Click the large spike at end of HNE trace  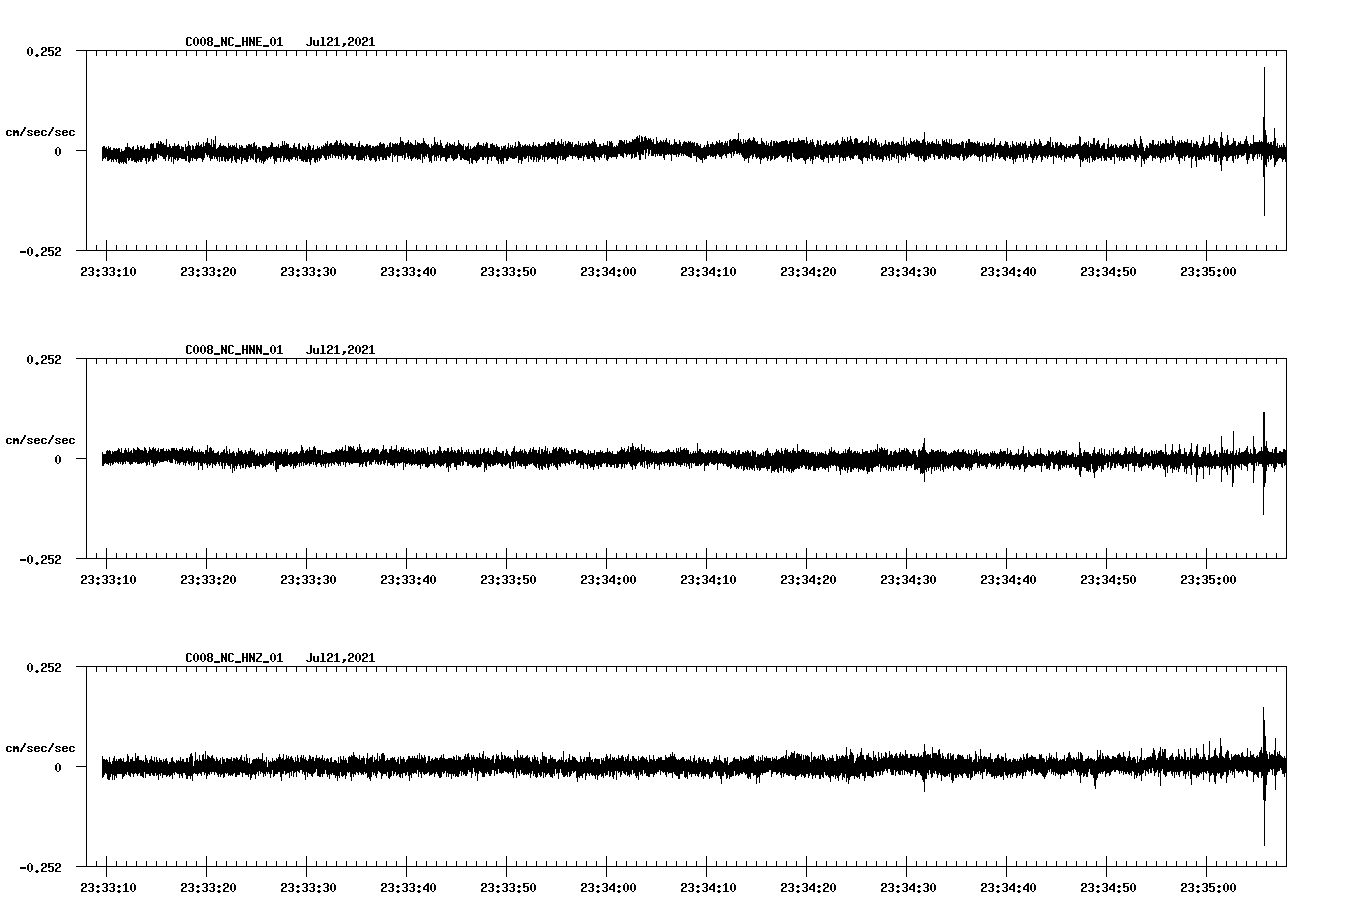pyautogui.click(x=1265, y=140)
